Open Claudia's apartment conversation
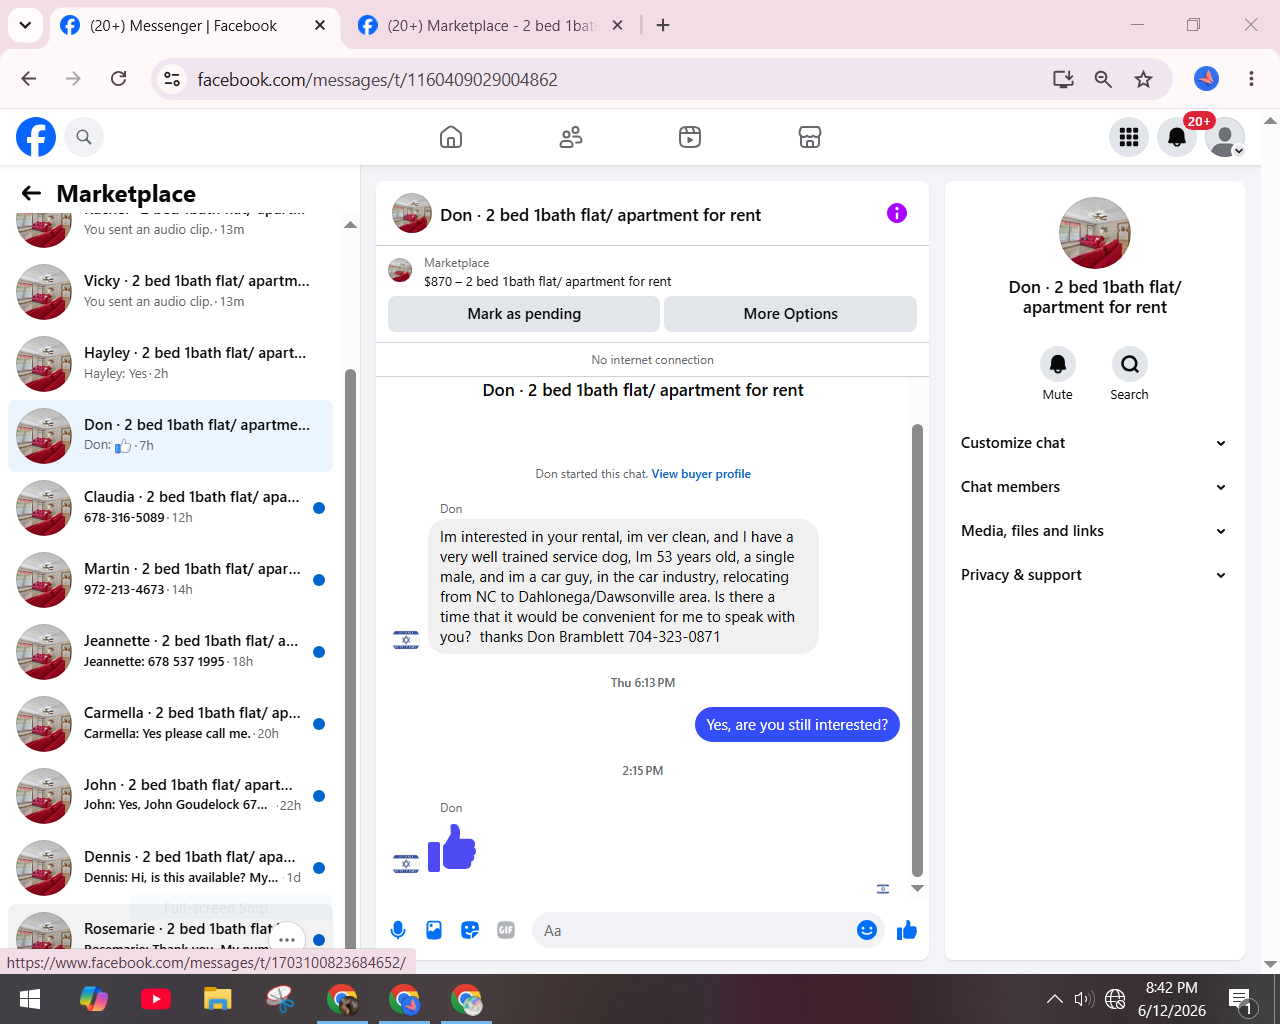 170,507
